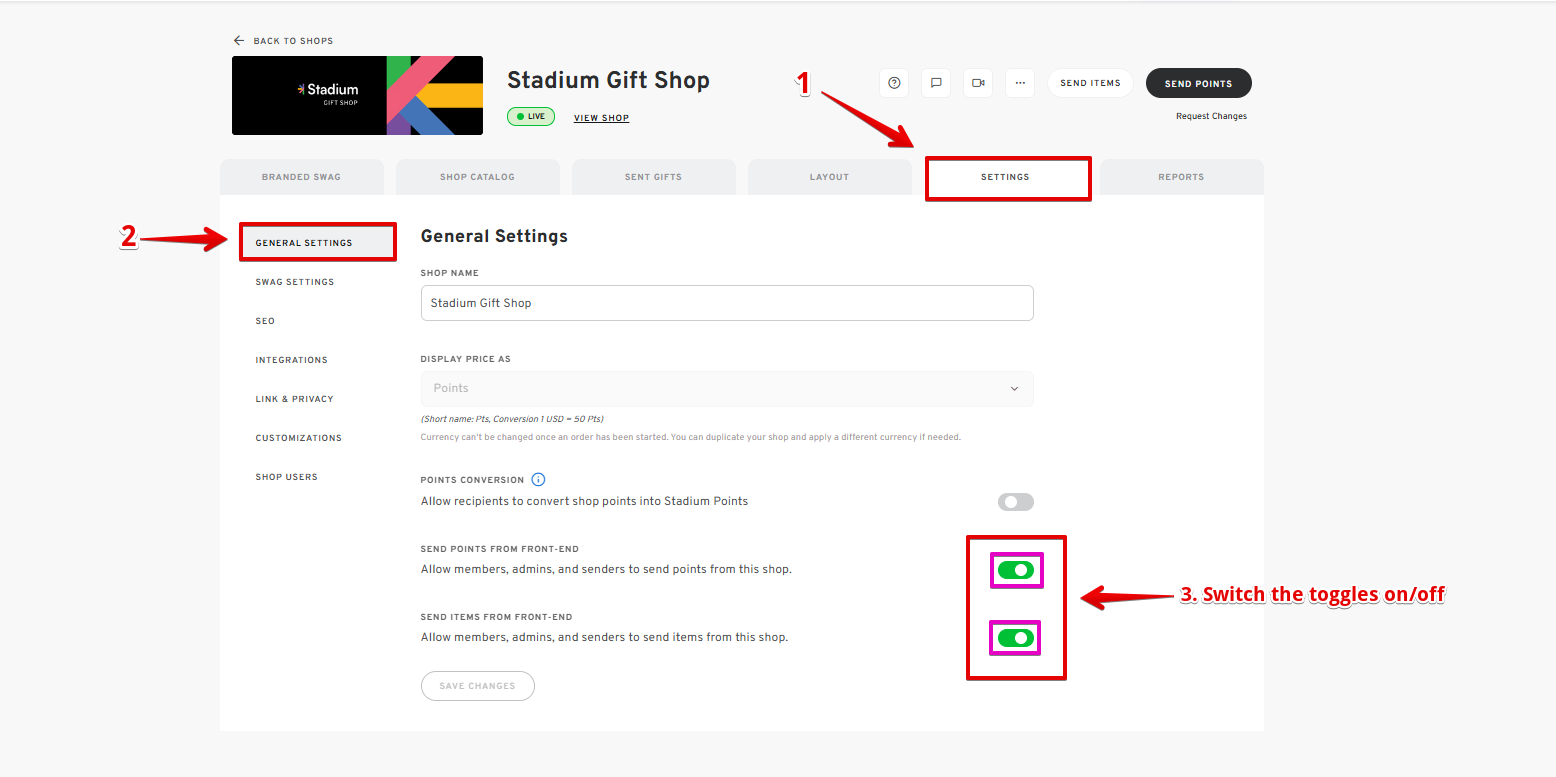Click the Points Conversion info icon
Viewport: 1556px width, 777px height.
539,480
